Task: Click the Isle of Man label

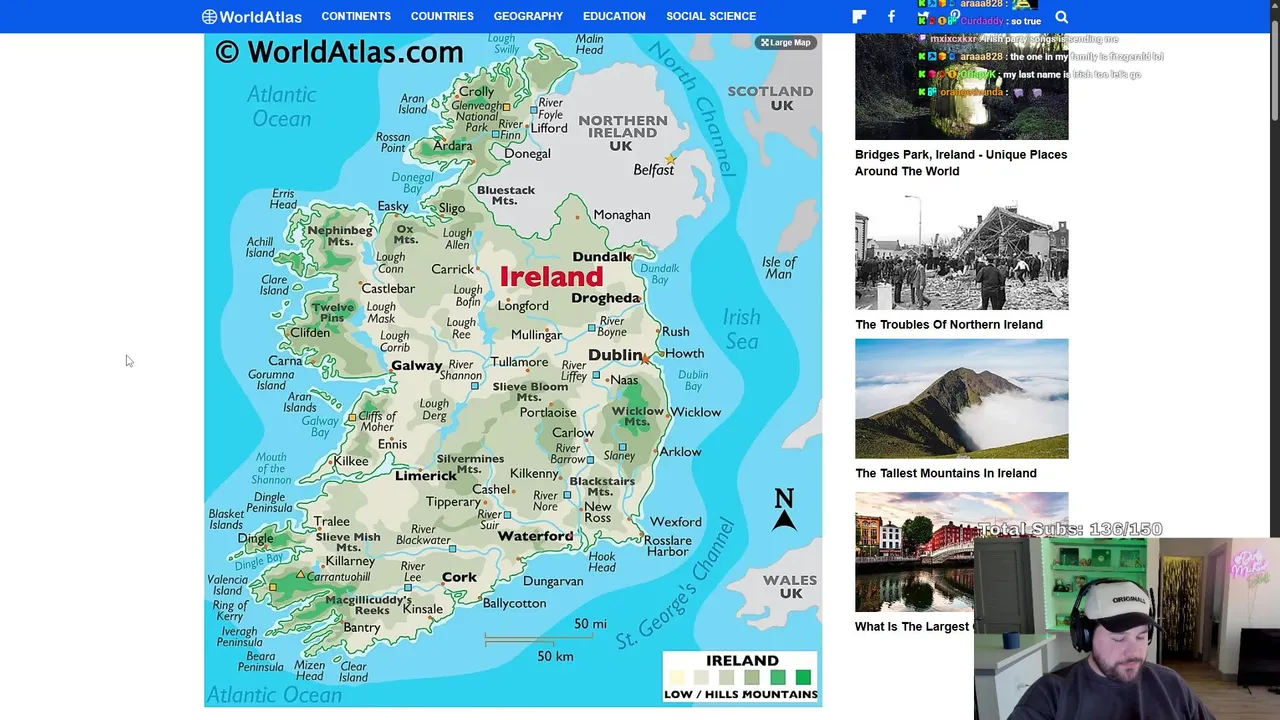Action: (779, 268)
